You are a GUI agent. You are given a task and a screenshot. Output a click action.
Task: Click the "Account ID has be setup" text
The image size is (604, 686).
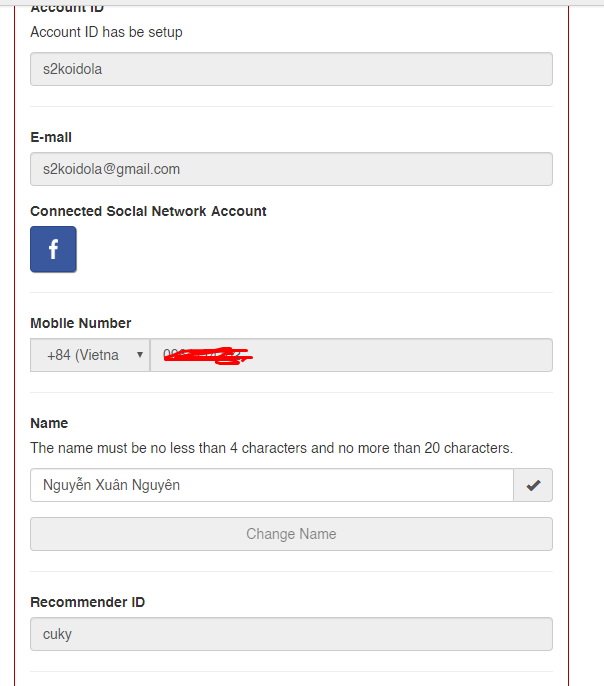pos(106,32)
